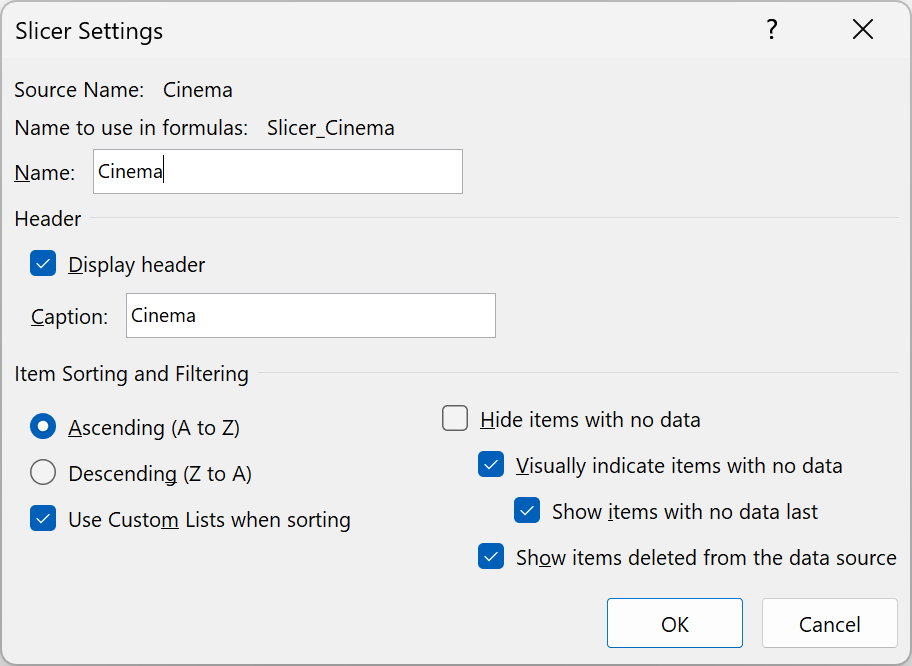Image resolution: width=912 pixels, height=666 pixels.
Task: Click the Slicer_Cinema formula name text
Action: pyautogui.click(x=330, y=128)
